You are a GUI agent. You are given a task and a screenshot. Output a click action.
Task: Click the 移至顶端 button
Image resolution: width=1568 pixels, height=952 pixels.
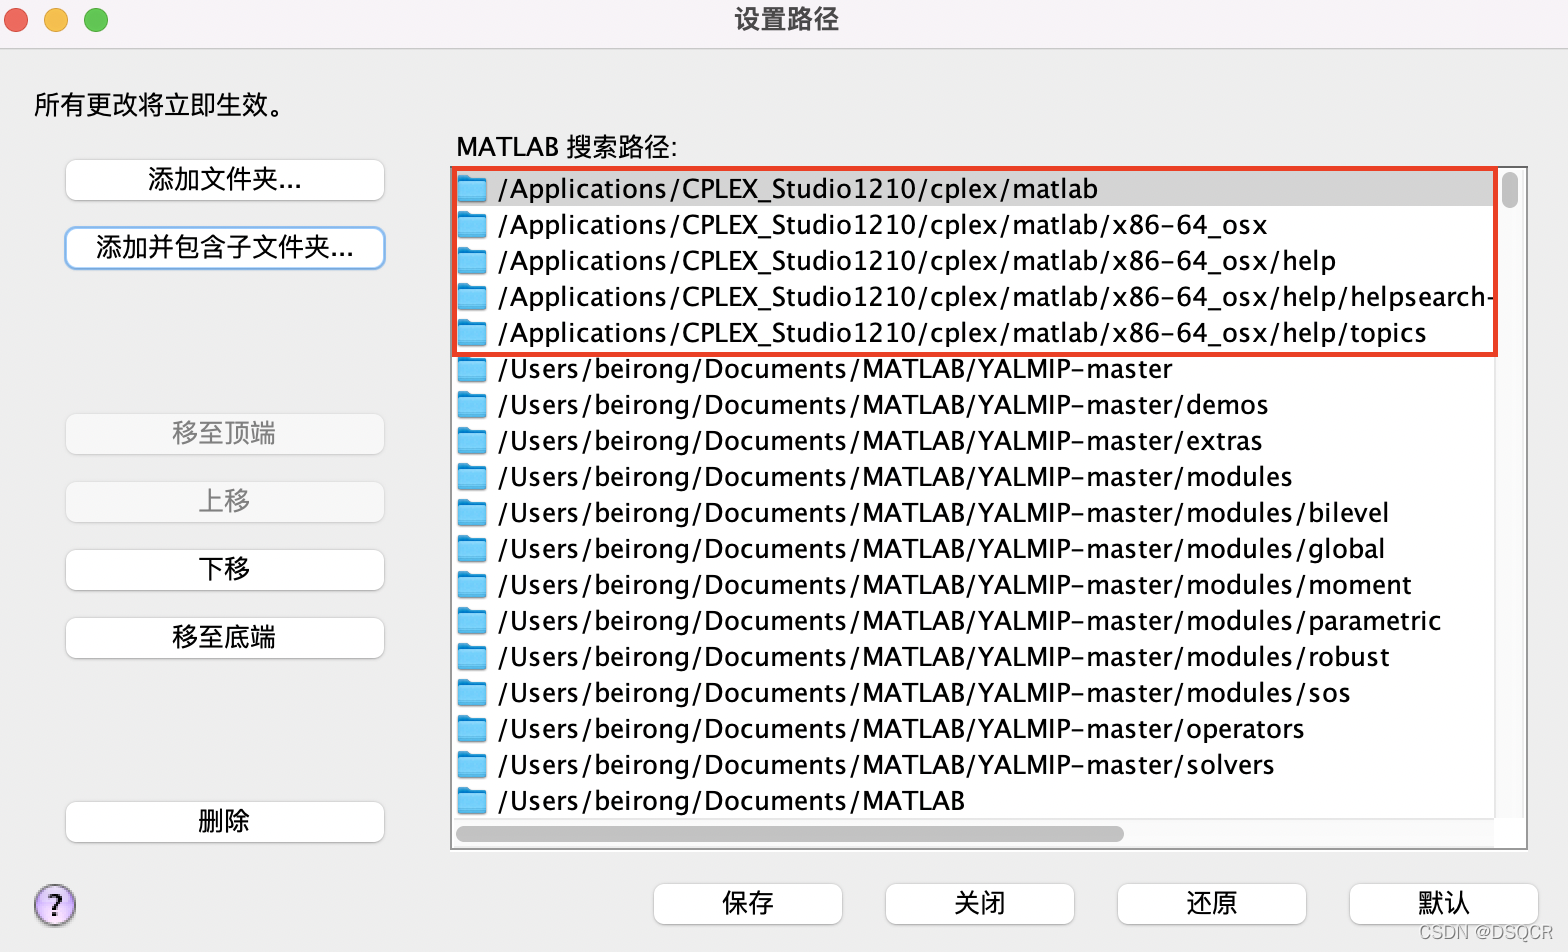coord(225,434)
